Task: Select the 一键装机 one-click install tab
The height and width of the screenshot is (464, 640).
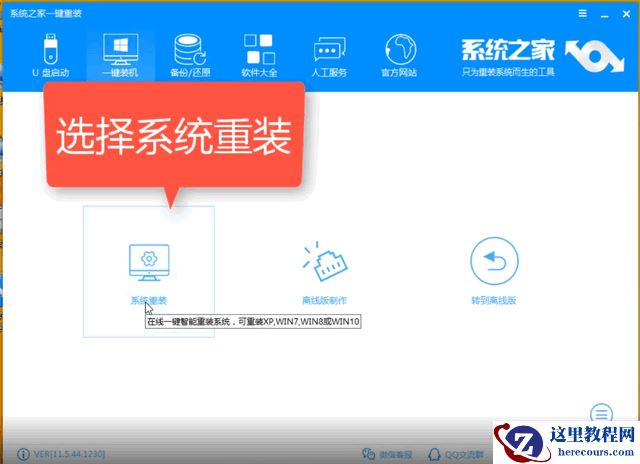Action: [120, 56]
